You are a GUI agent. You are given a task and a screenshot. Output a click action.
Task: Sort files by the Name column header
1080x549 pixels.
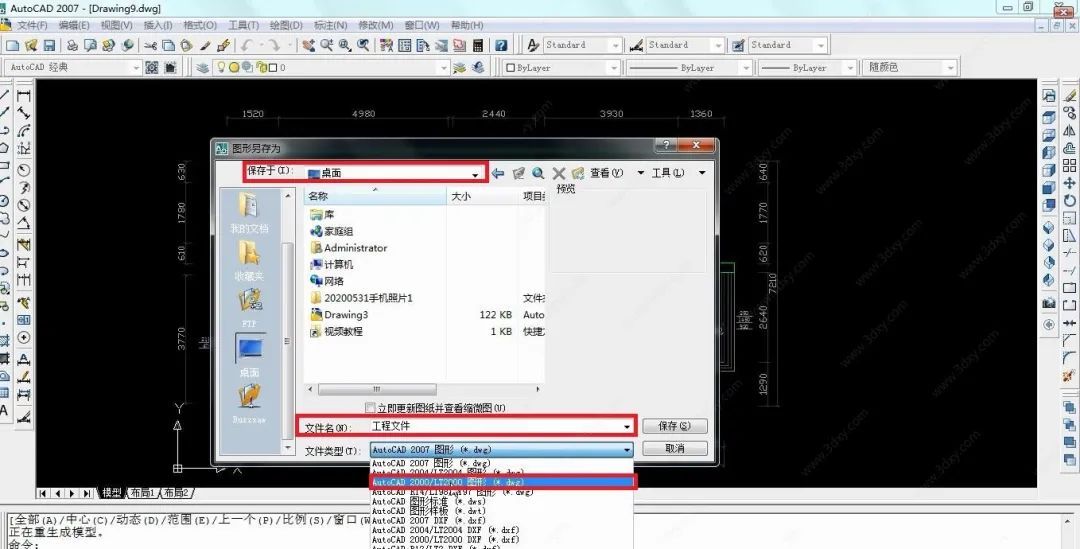[375, 196]
